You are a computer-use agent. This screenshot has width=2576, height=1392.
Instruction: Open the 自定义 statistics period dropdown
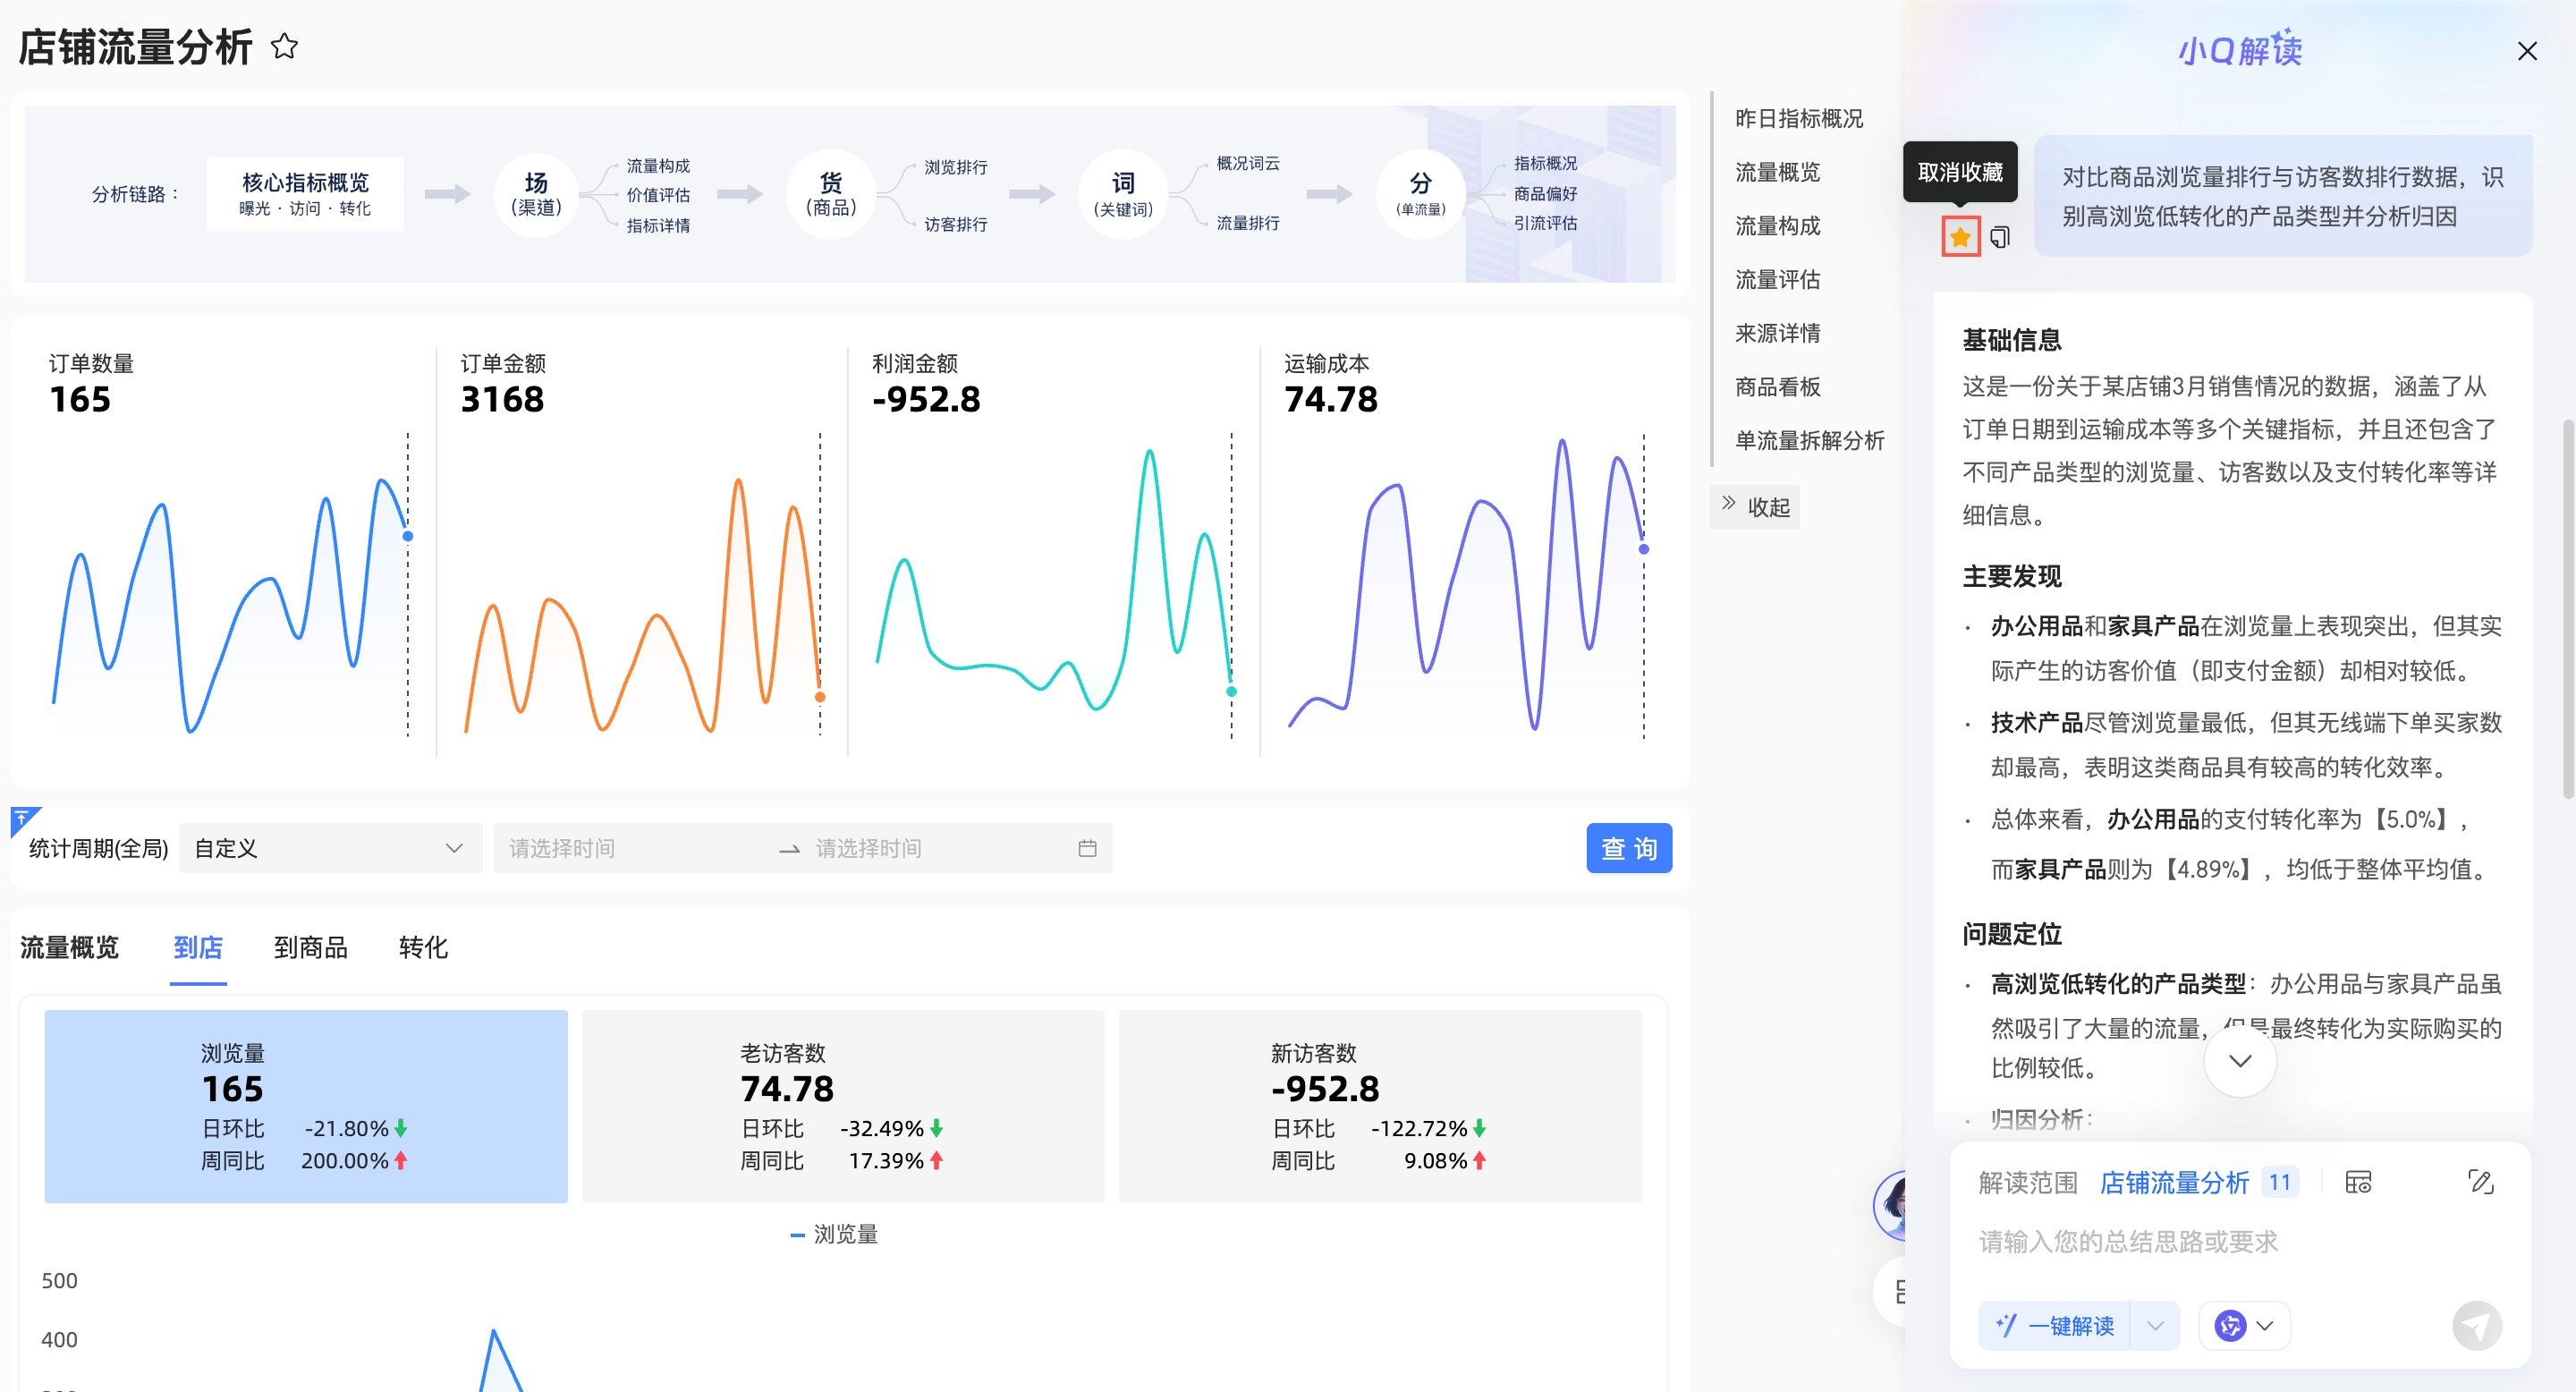(329, 848)
